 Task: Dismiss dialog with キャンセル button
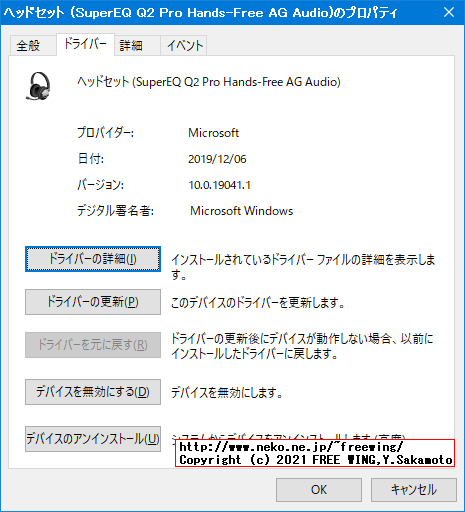tap(414, 490)
